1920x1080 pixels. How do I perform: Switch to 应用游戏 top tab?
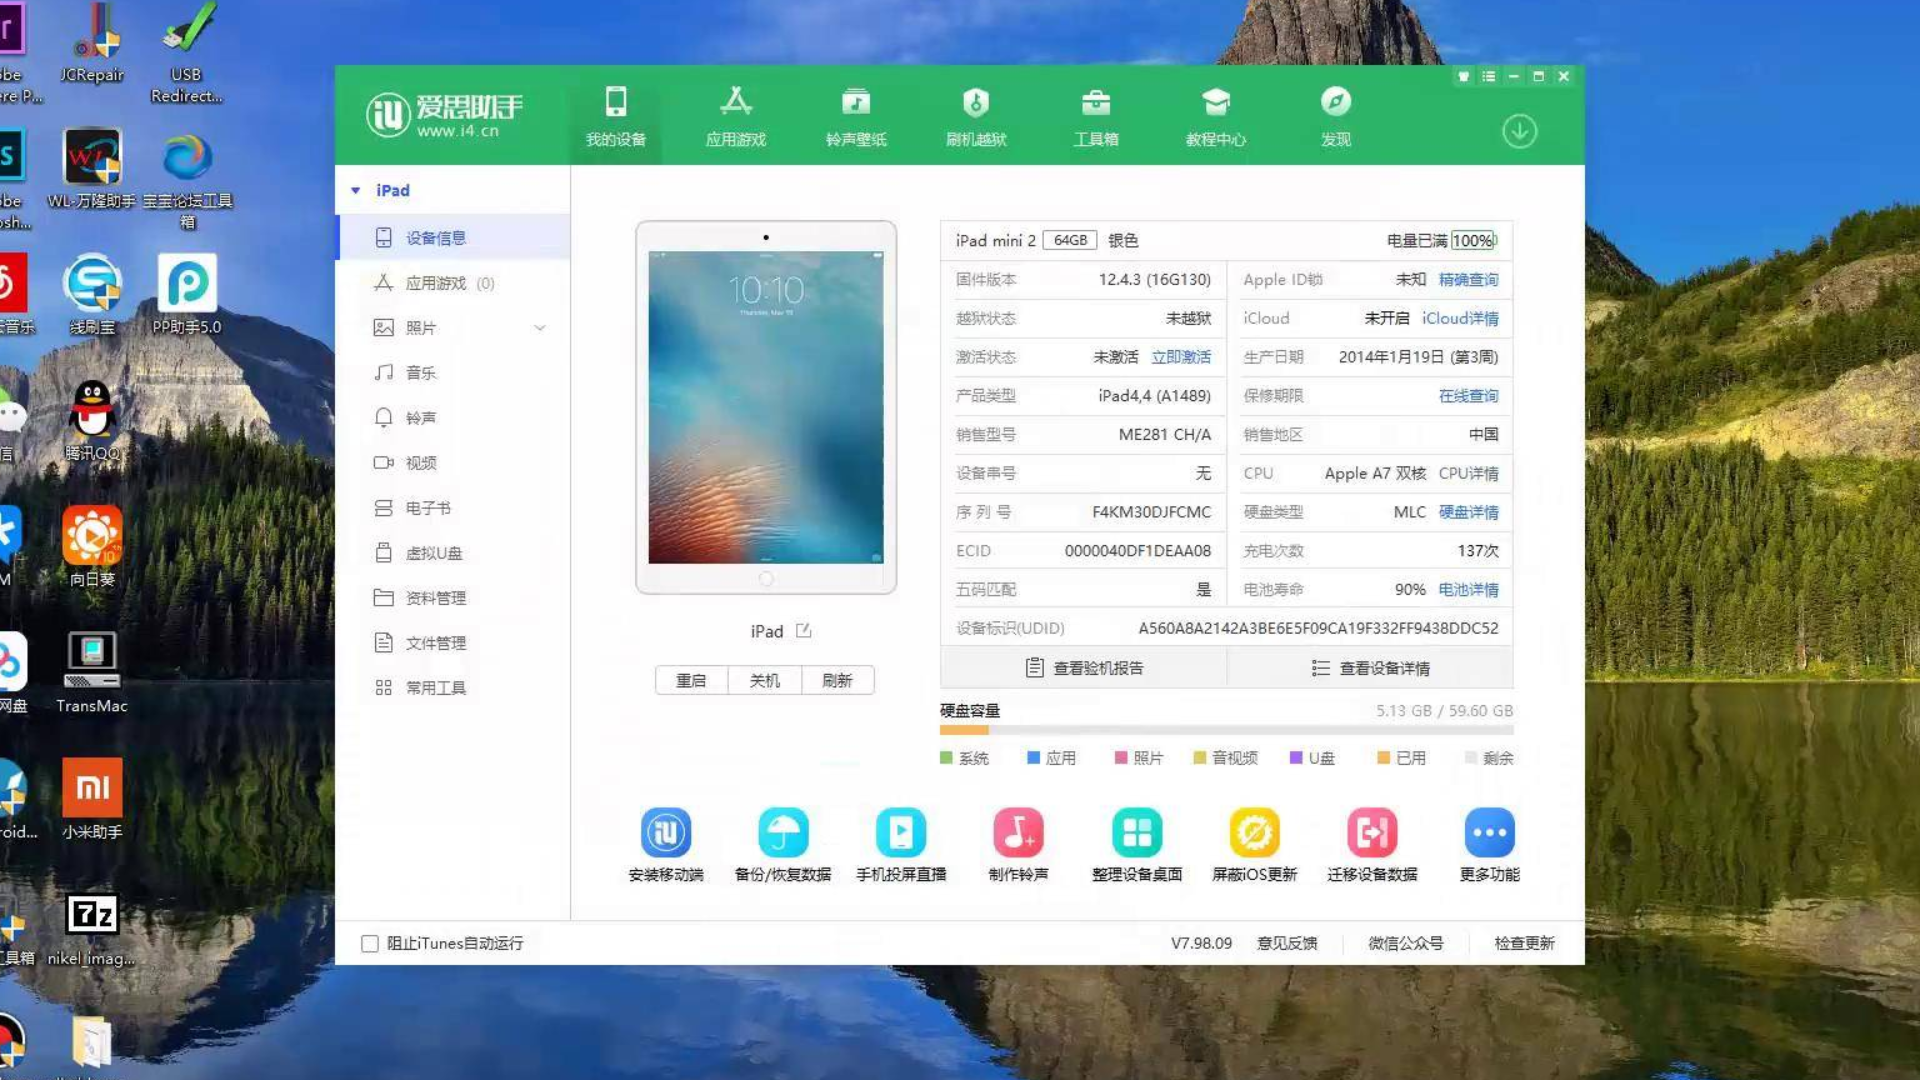(x=736, y=116)
